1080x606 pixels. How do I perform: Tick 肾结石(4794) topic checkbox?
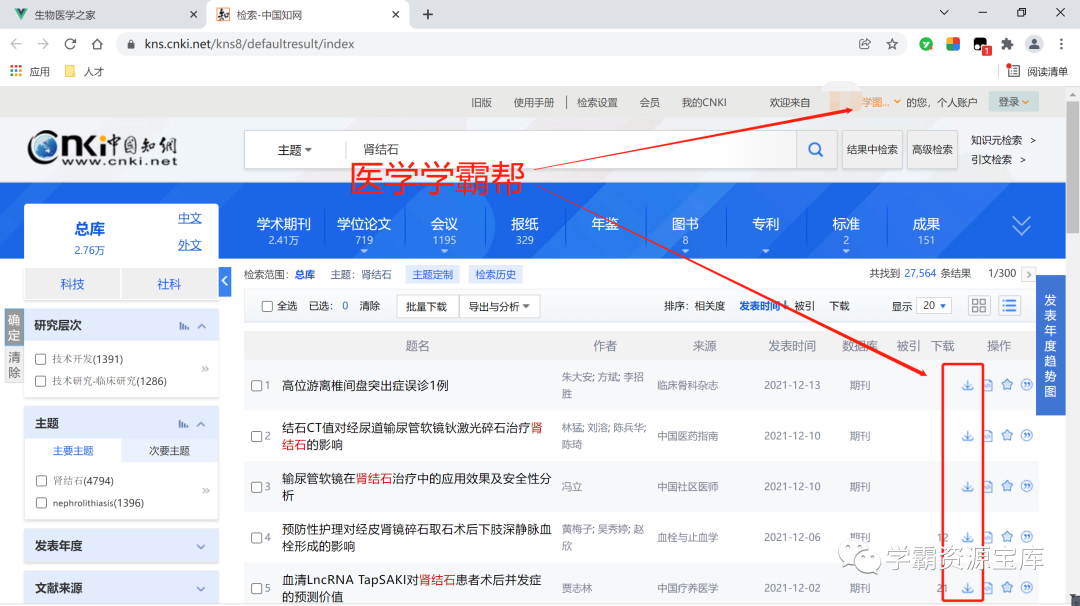[x=41, y=481]
